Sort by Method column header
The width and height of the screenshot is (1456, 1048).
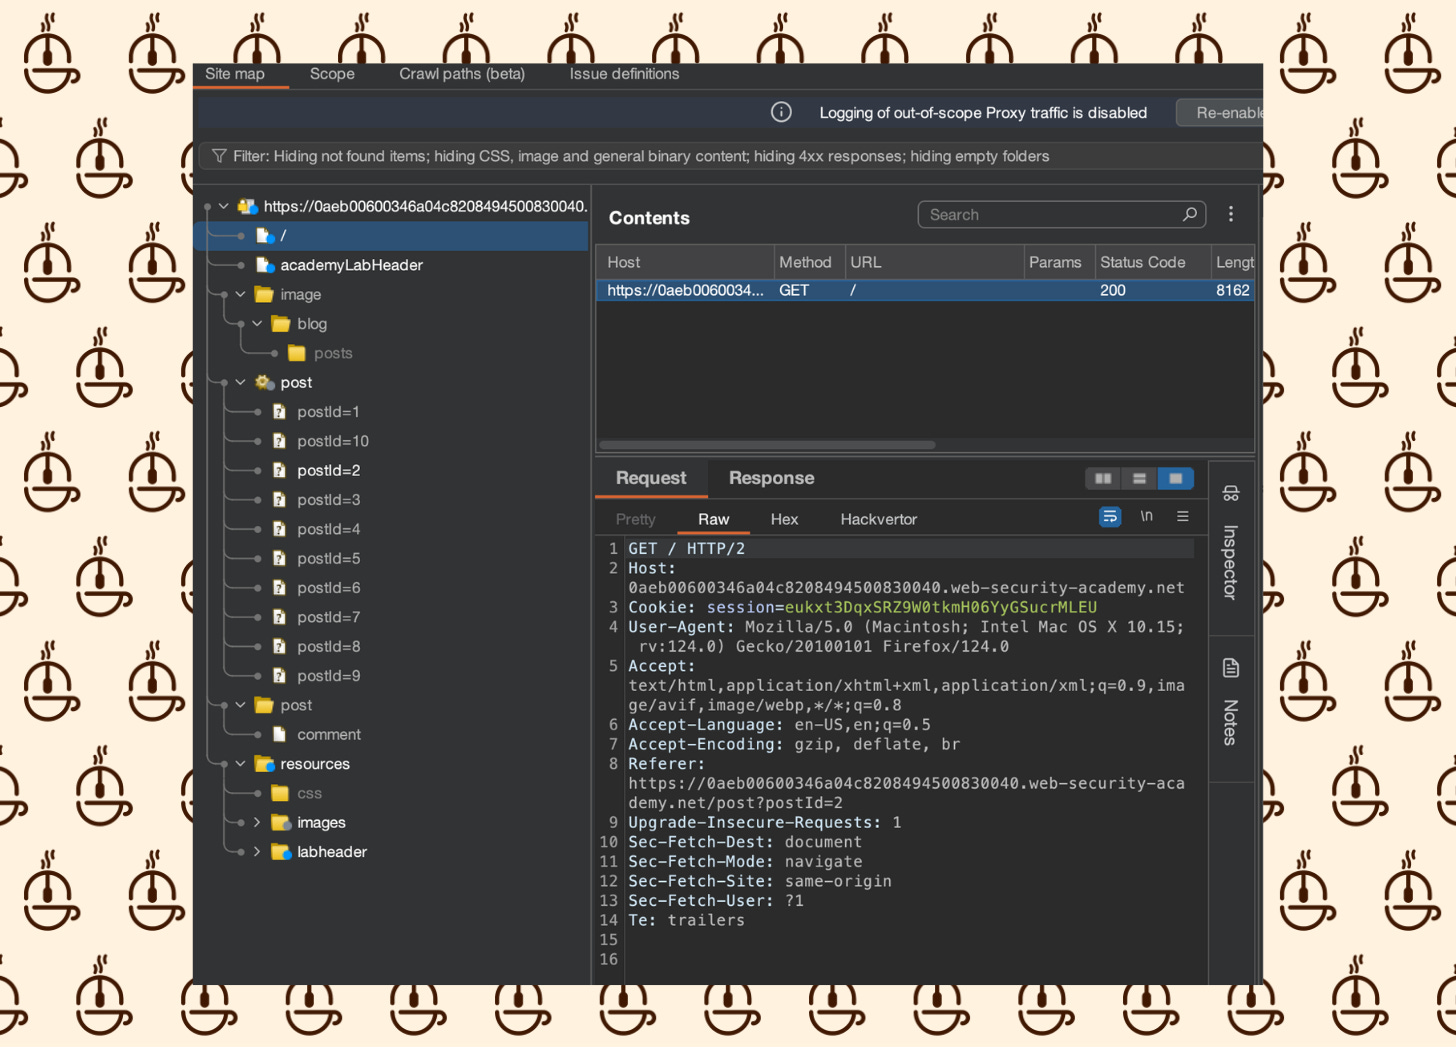[809, 262]
